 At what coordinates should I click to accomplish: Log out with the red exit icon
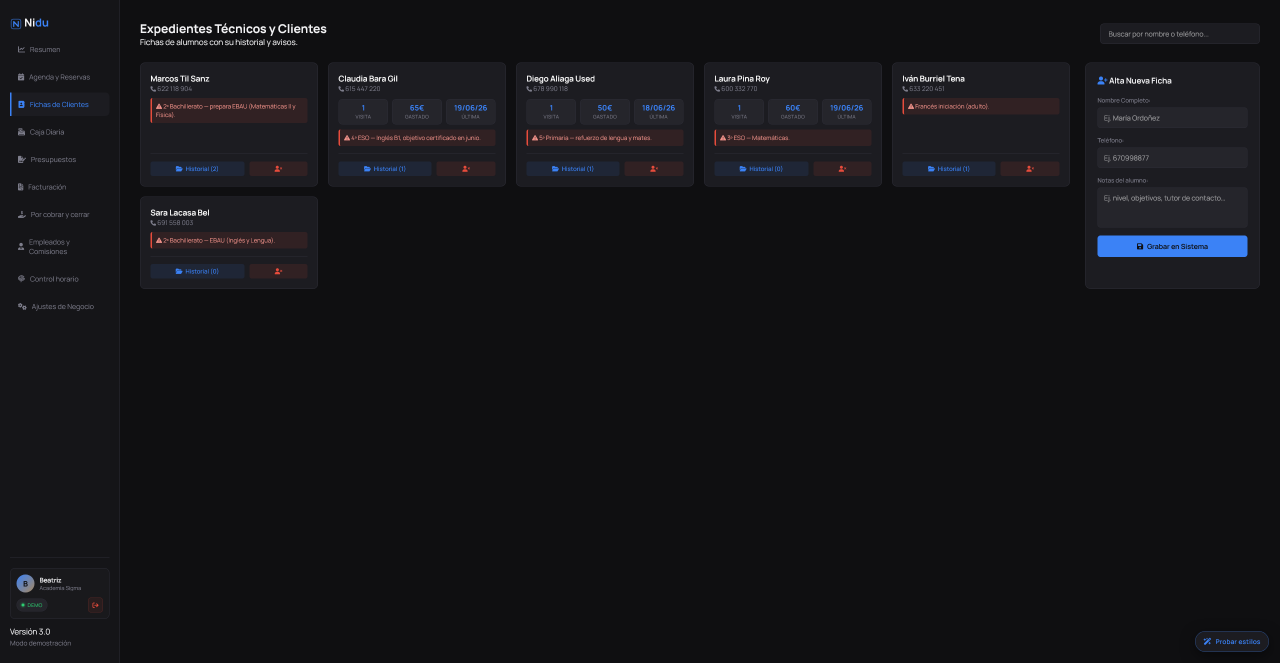pyautogui.click(x=95, y=604)
